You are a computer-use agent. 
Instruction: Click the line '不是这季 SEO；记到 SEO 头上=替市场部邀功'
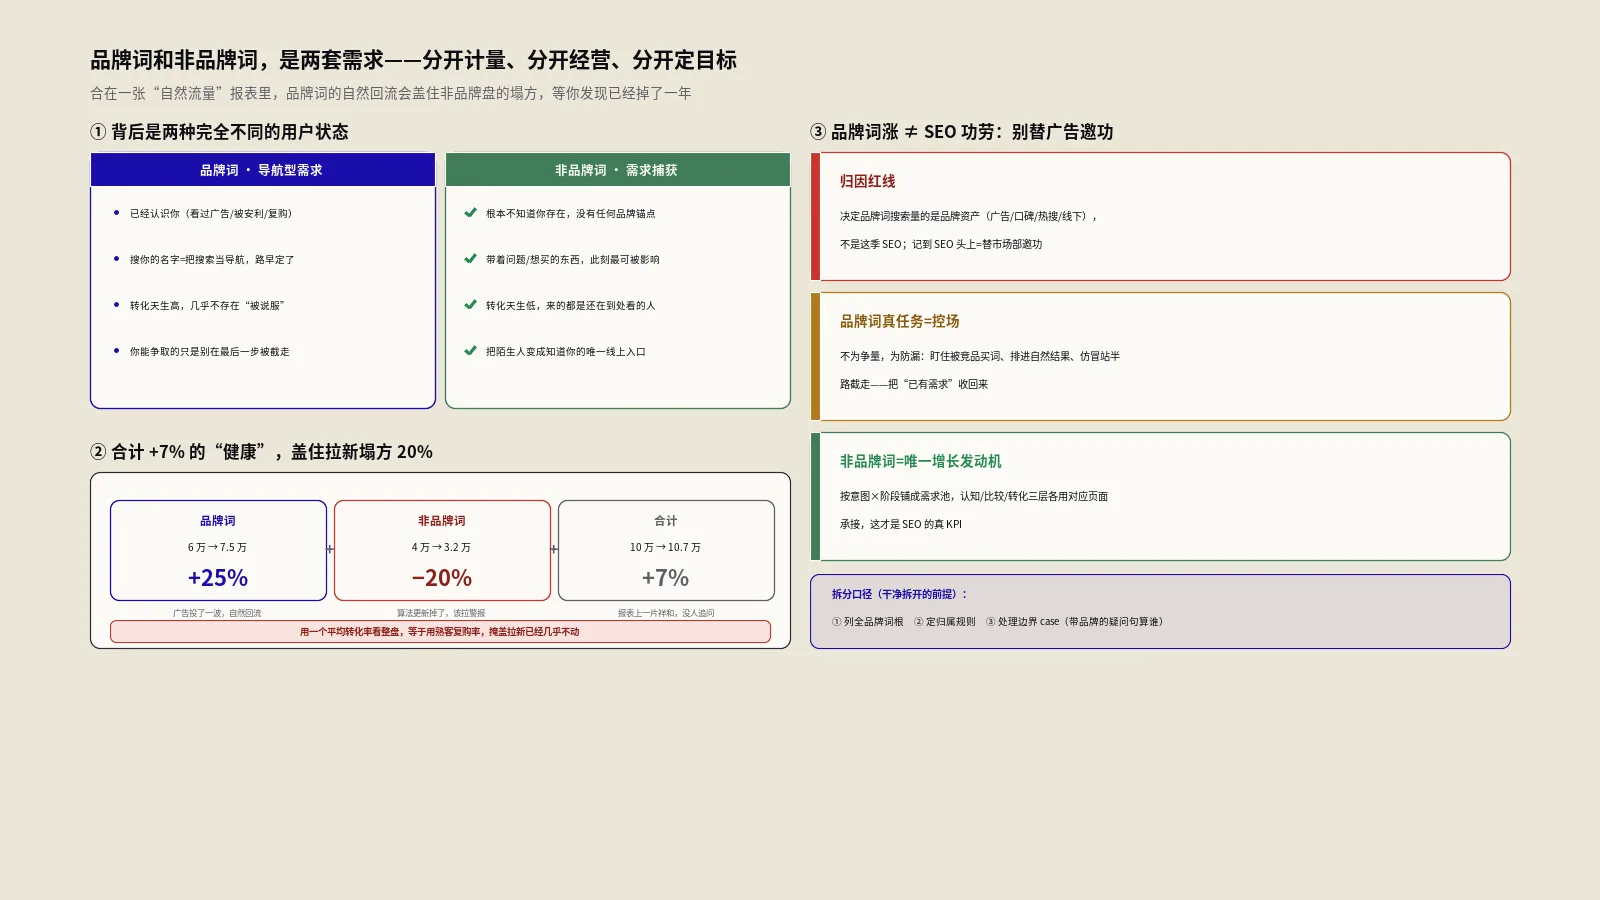pos(941,244)
